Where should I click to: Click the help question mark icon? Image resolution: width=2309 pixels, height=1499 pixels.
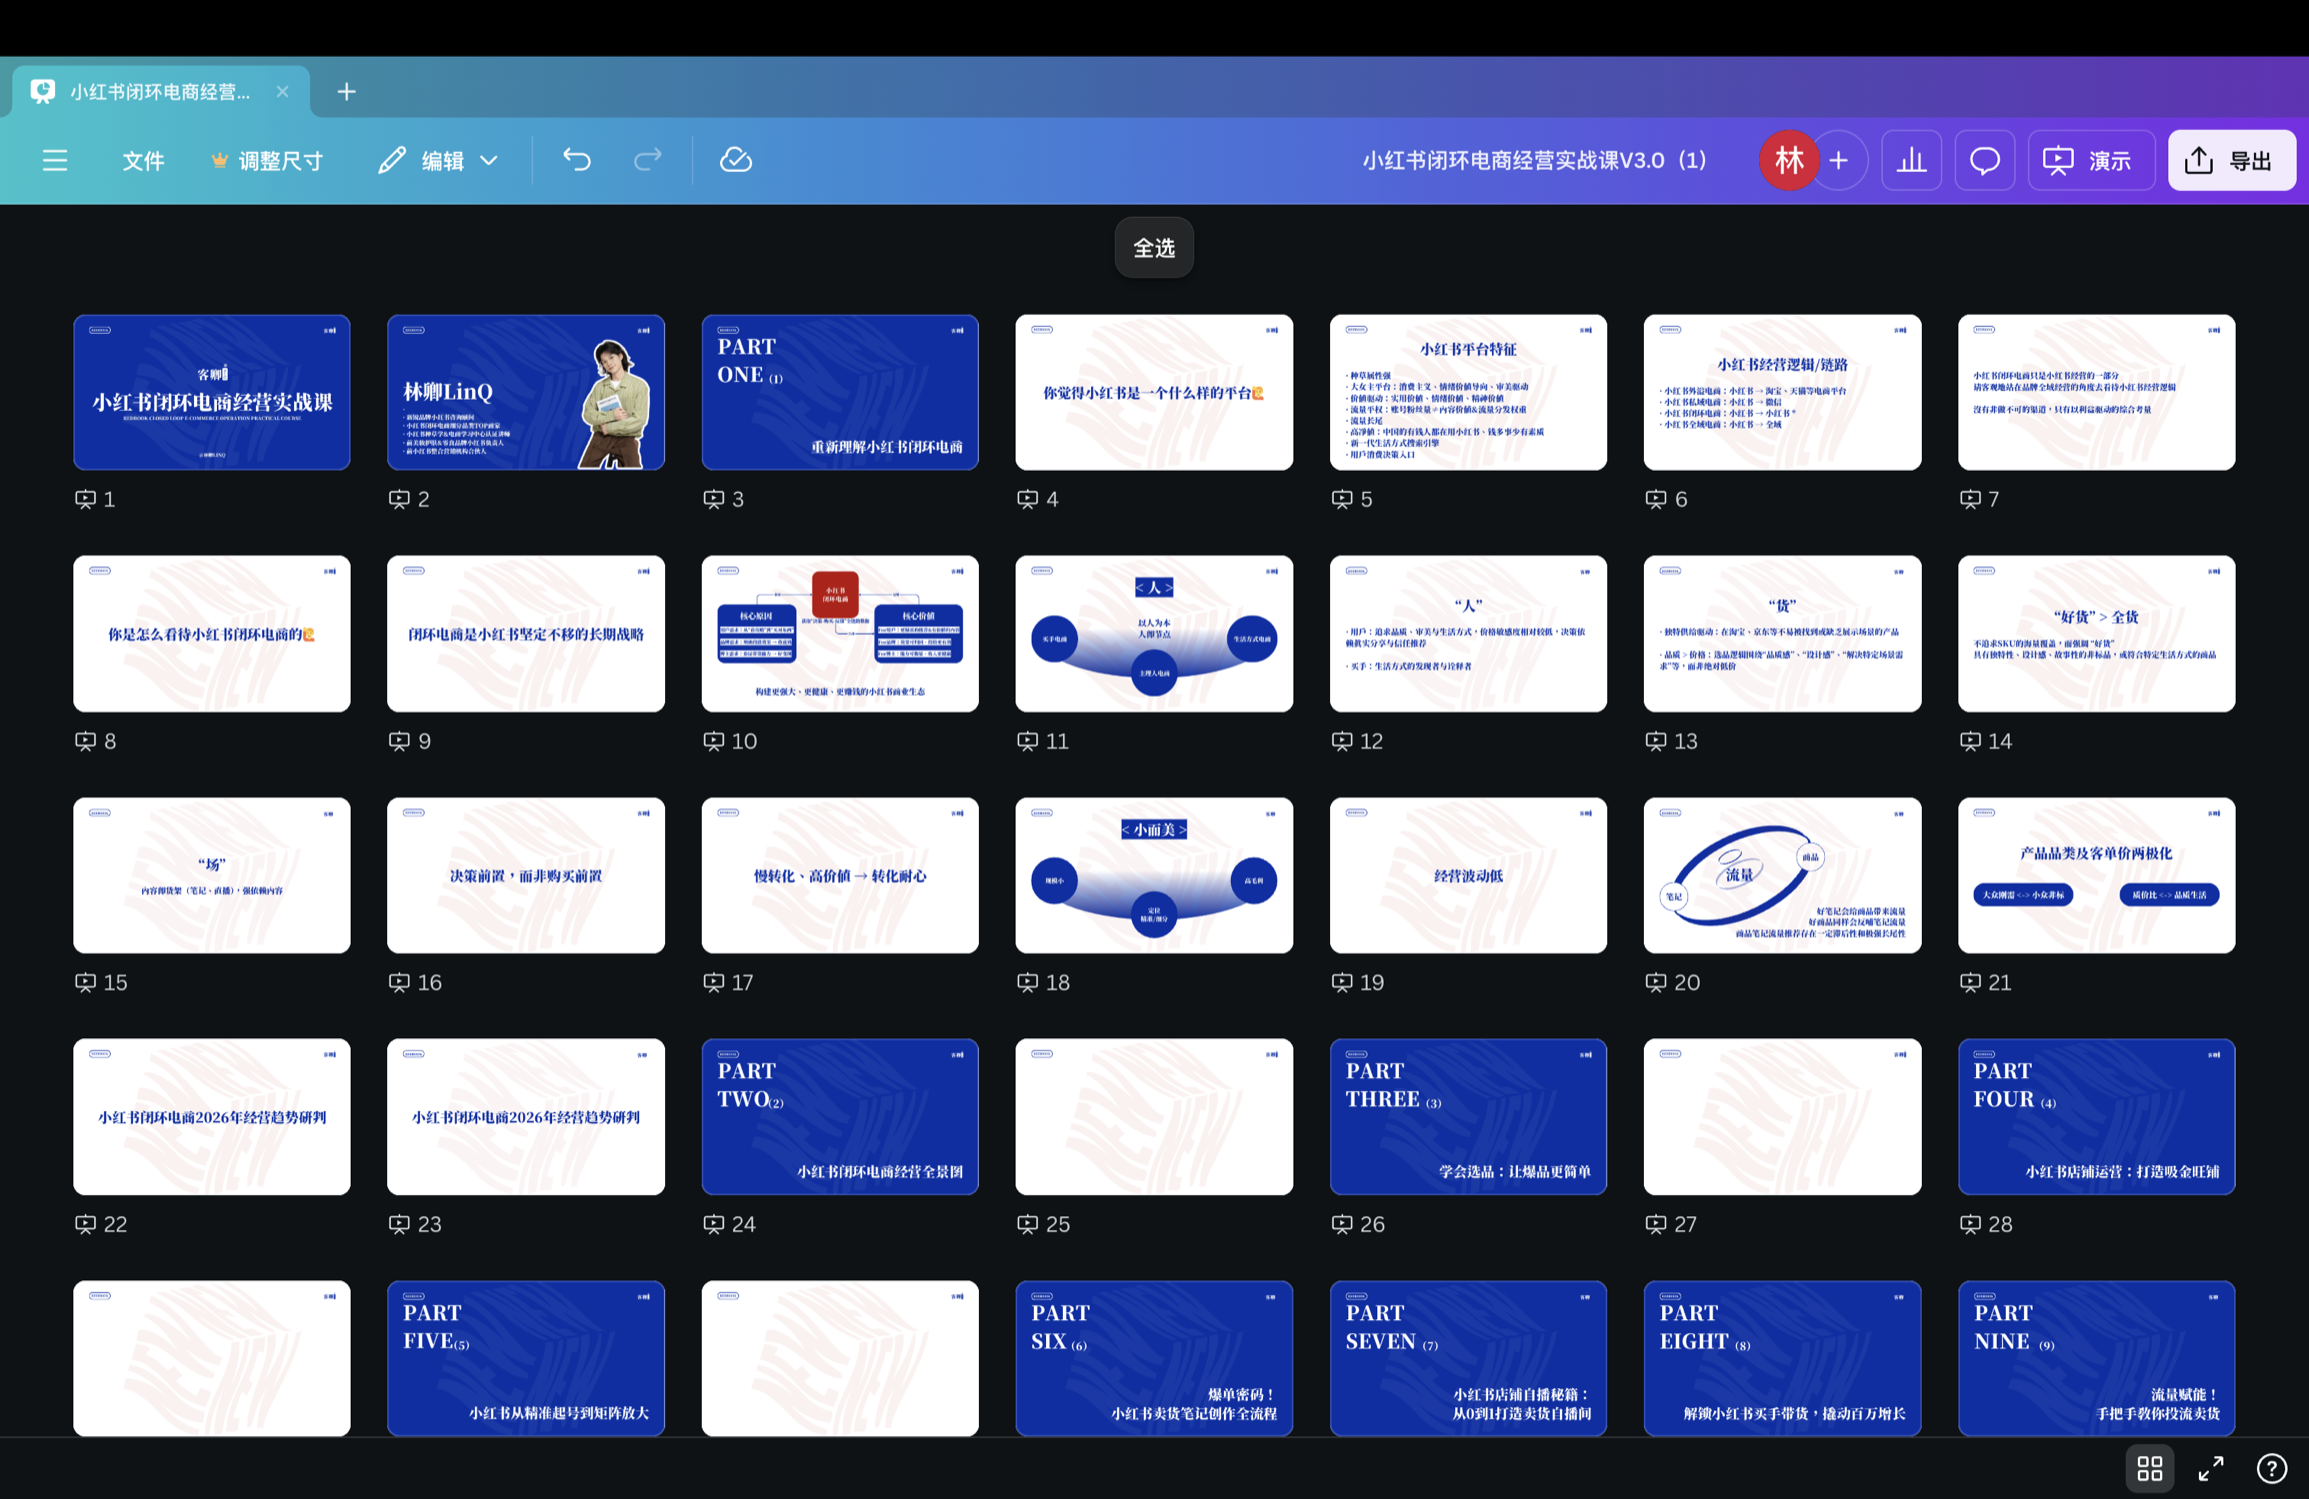click(2271, 1467)
